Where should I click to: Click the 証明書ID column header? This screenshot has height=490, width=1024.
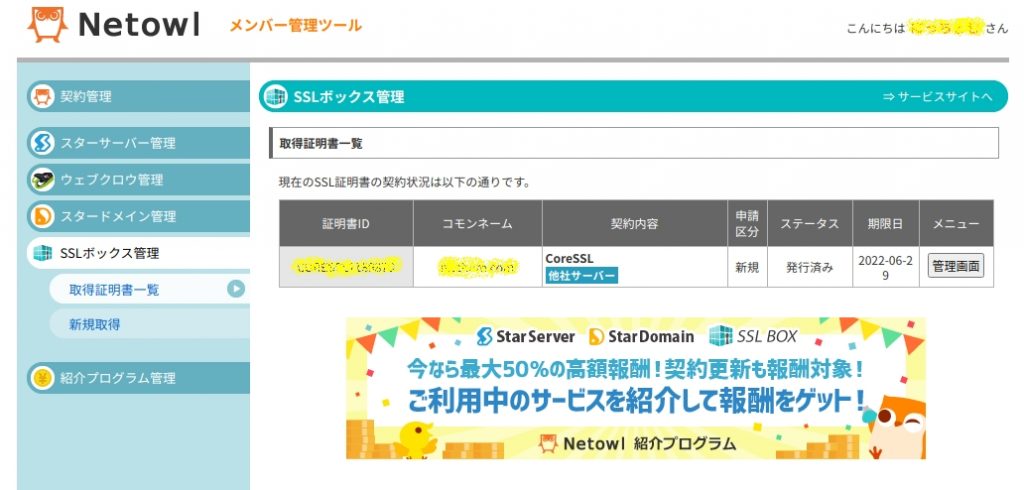tap(346, 223)
